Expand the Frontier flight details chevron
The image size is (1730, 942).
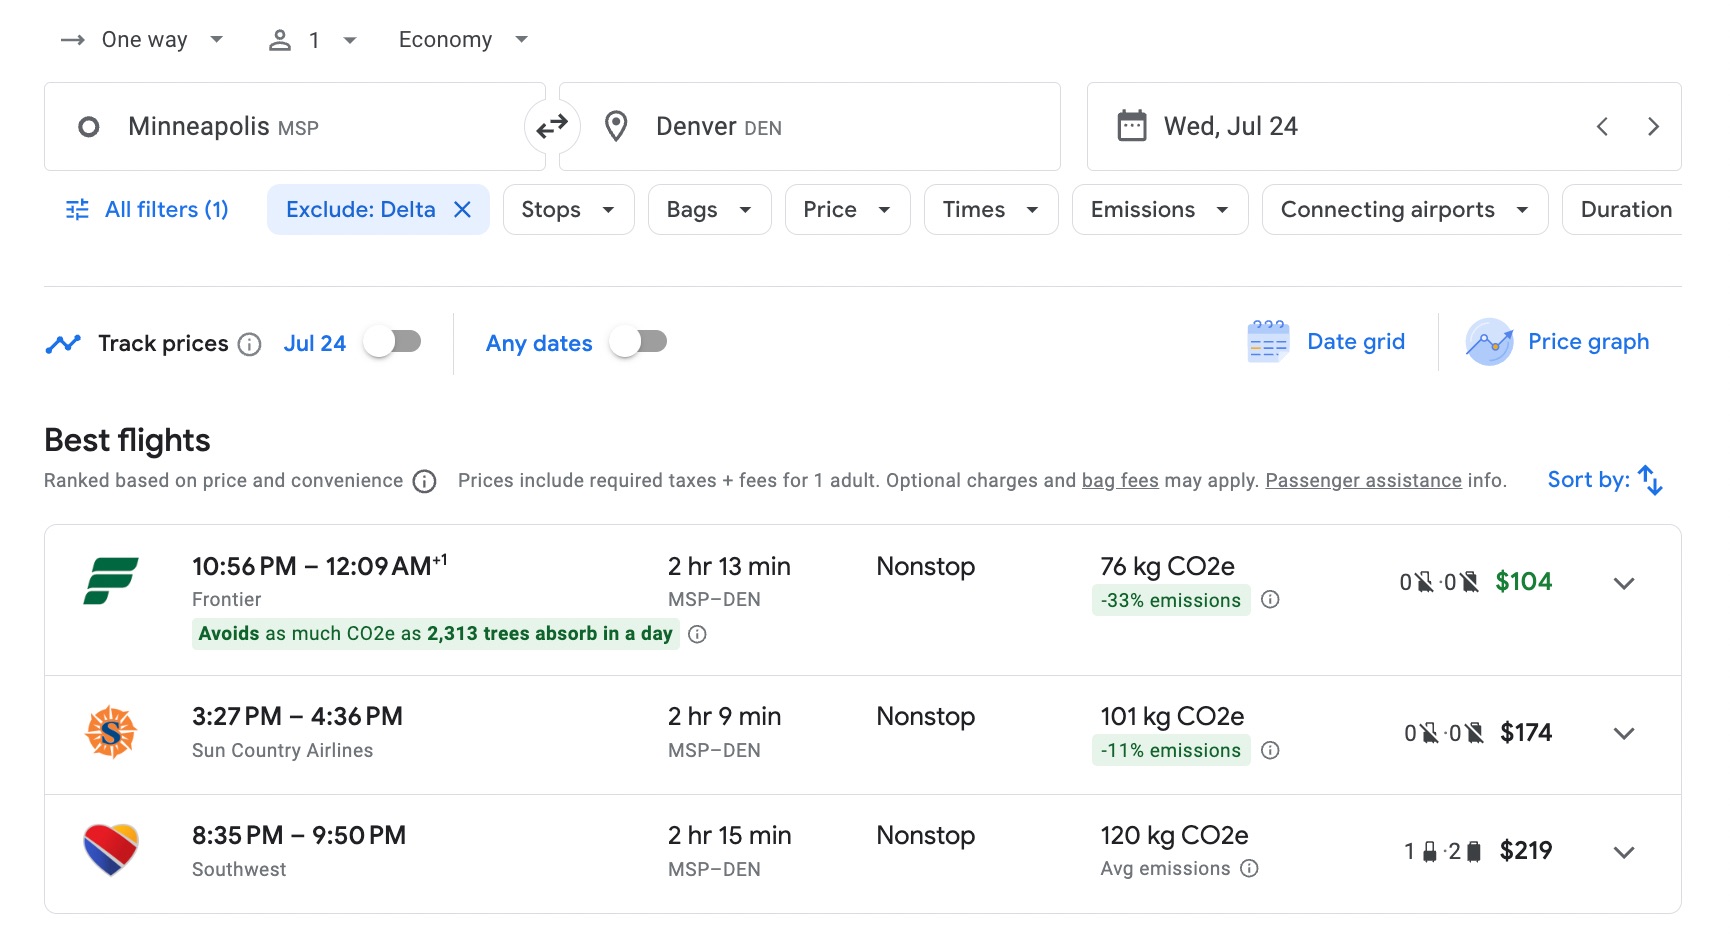pyautogui.click(x=1624, y=583)
